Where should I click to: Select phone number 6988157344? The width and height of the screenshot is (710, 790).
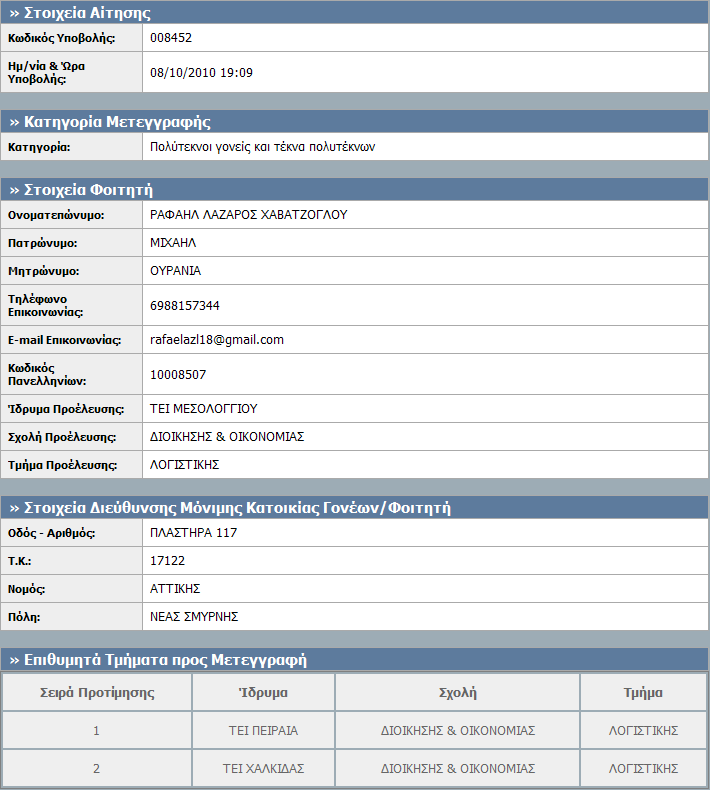pos(184,306)
